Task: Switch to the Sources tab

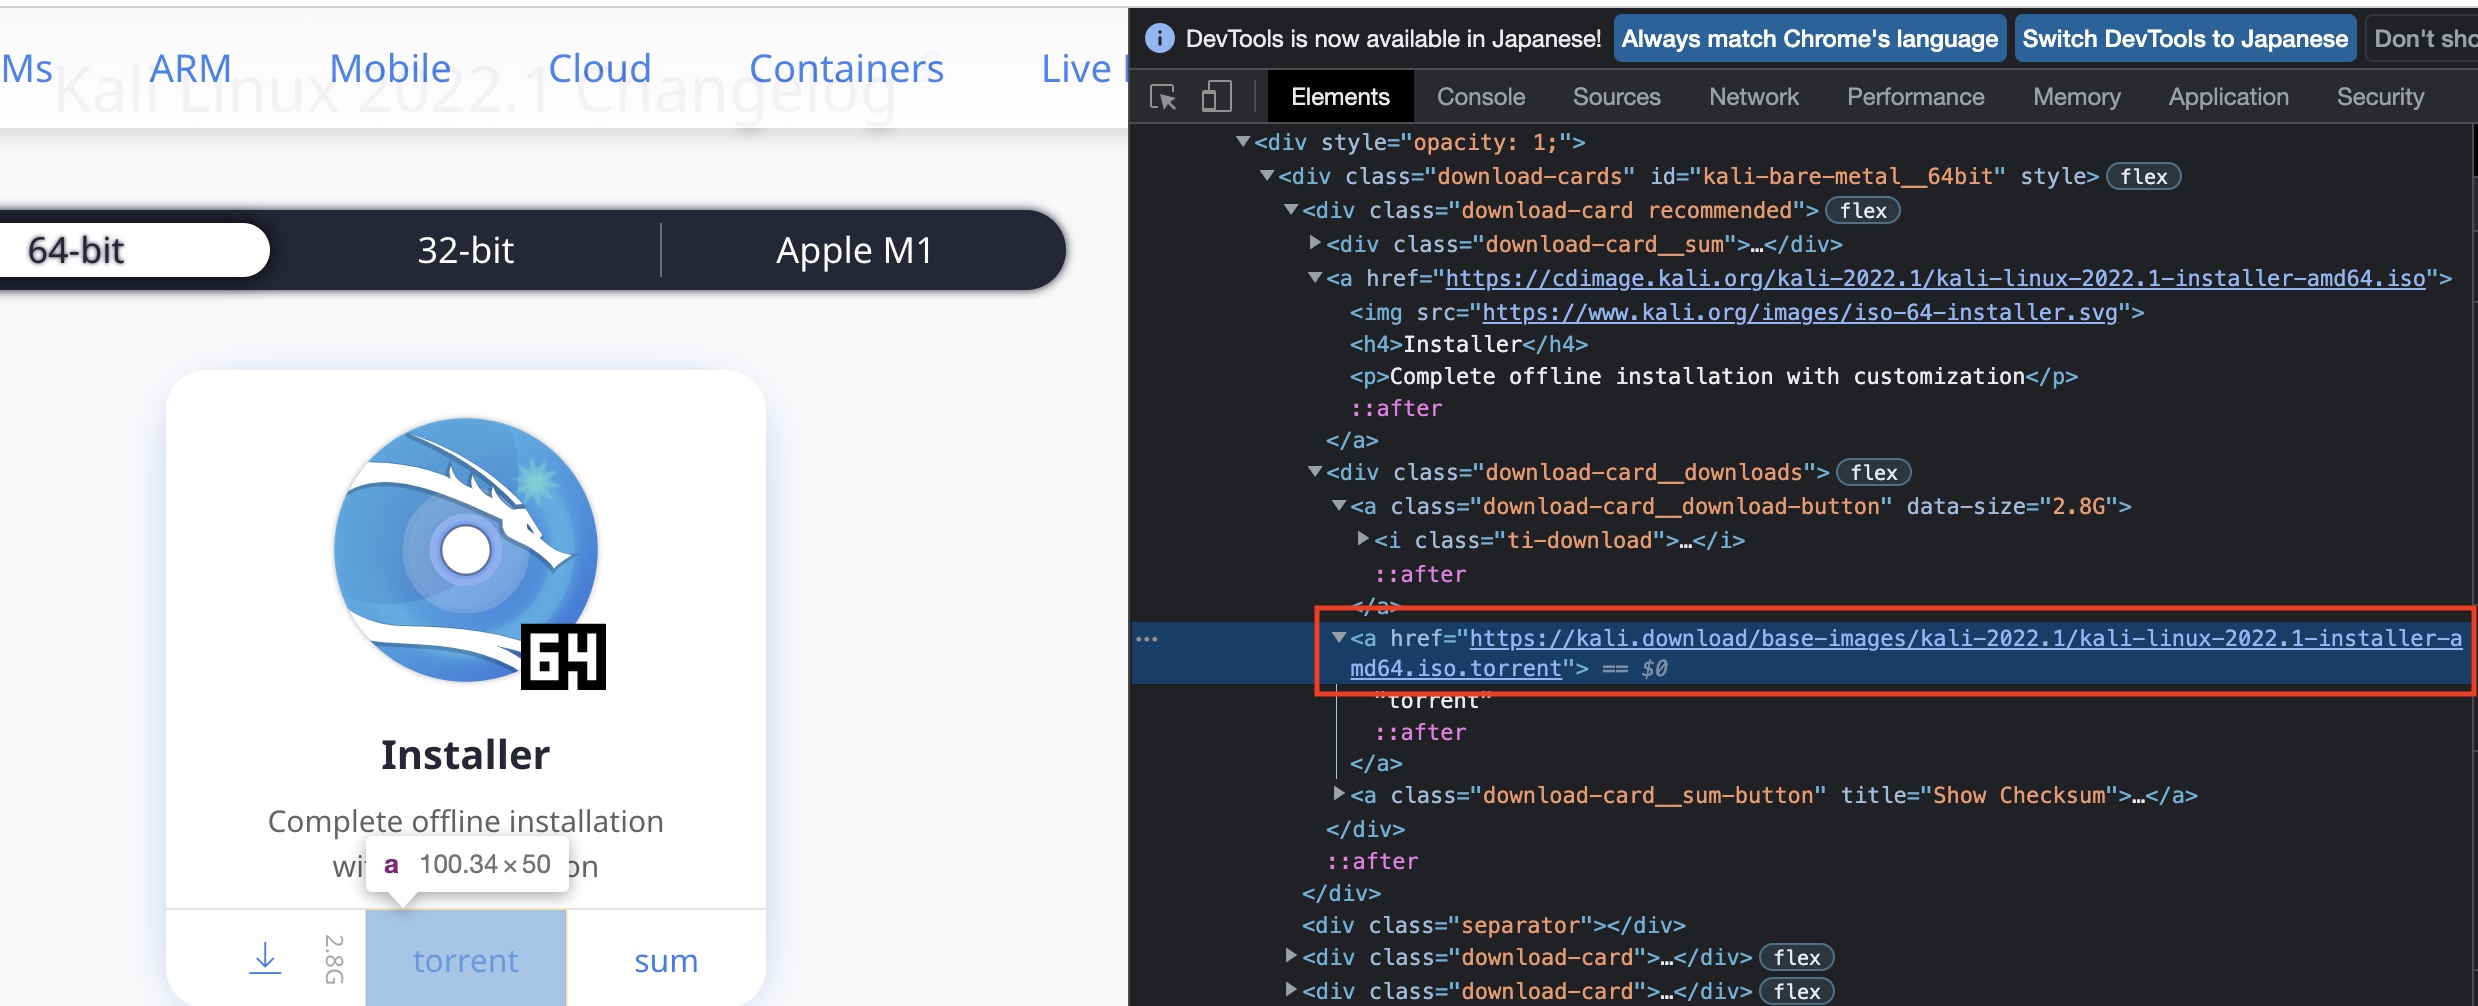Action: pyautogui.click(x=1616, y=97)
